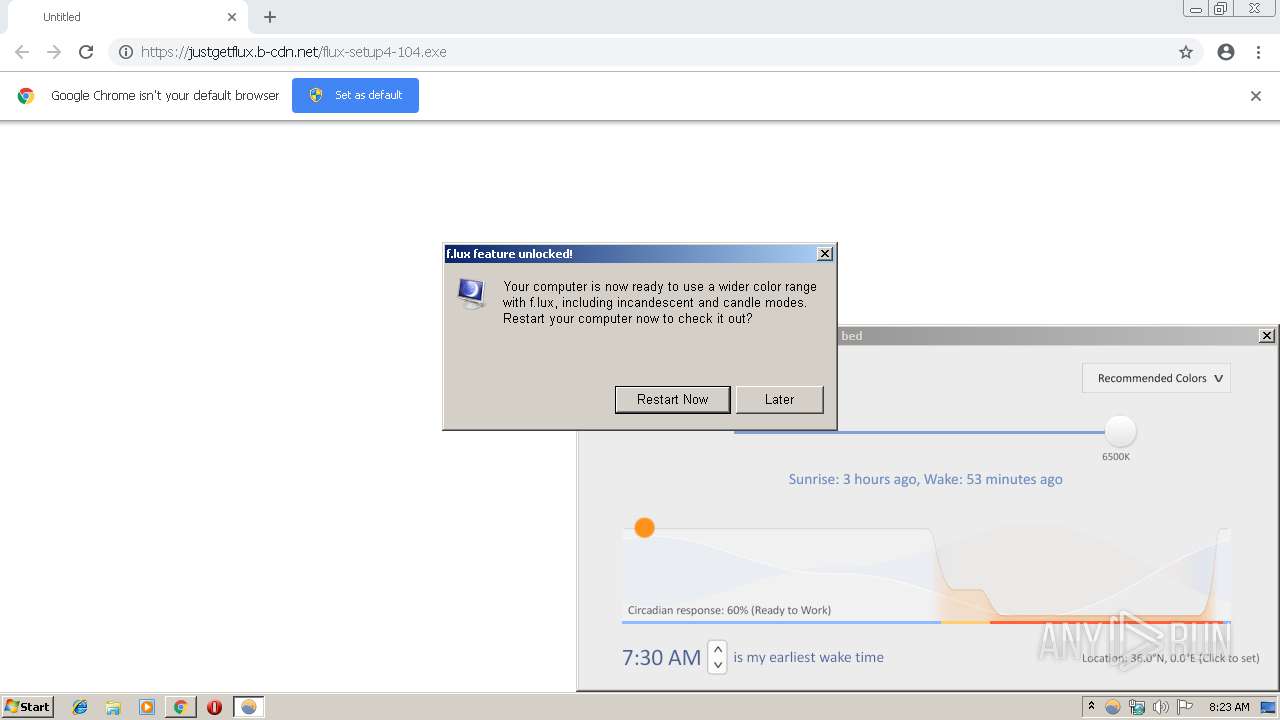Open Windows Explorer folder from taskbar
The height and width of the screenshot is (720, 1280).
[113, 707]
